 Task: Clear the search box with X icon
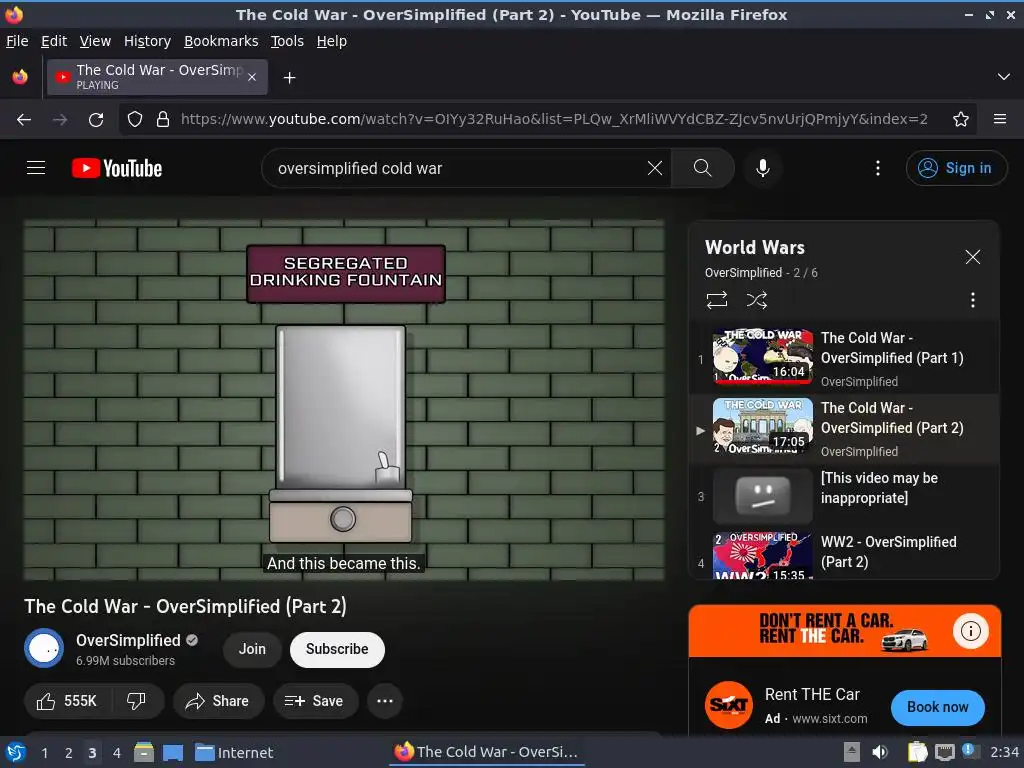click(x=654, y=168)
